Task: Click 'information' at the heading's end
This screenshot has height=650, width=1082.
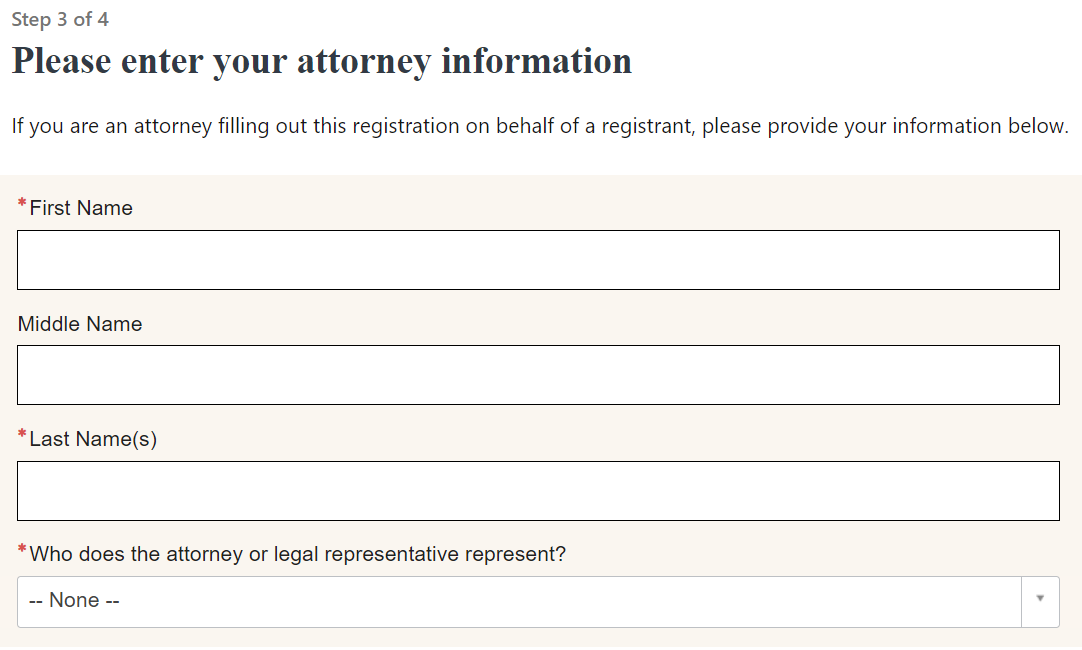Action: click(536, 61)
